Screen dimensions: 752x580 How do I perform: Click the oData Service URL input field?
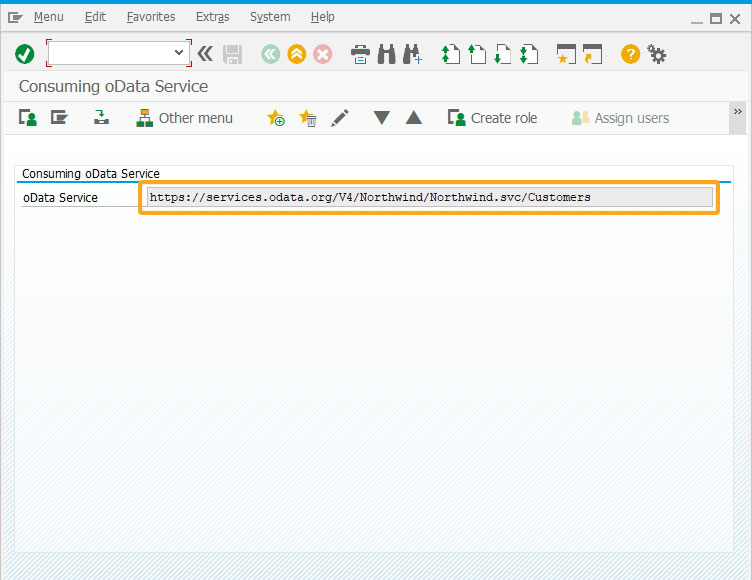(x=430, y=197)
